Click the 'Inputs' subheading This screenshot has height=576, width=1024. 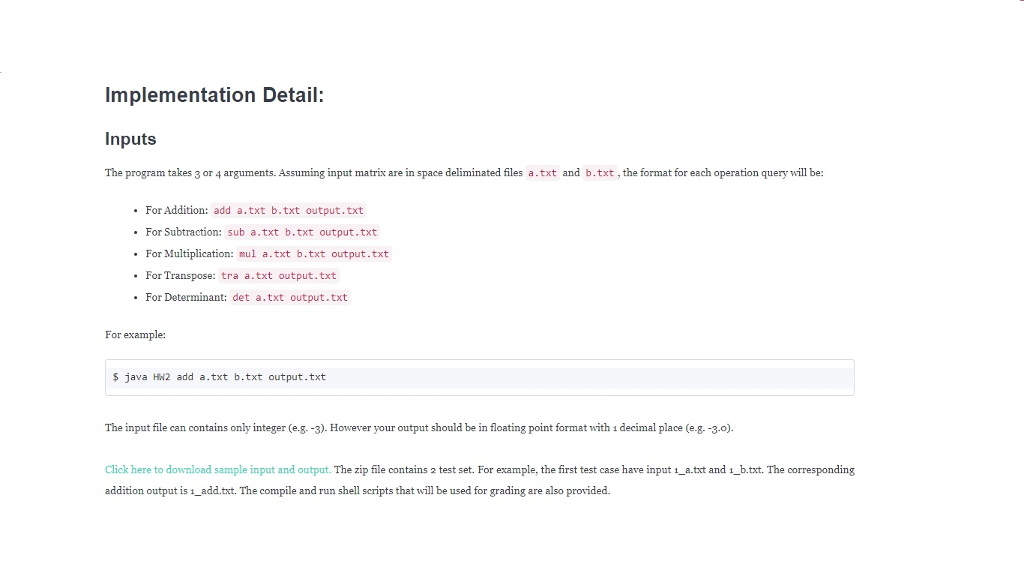131,139
